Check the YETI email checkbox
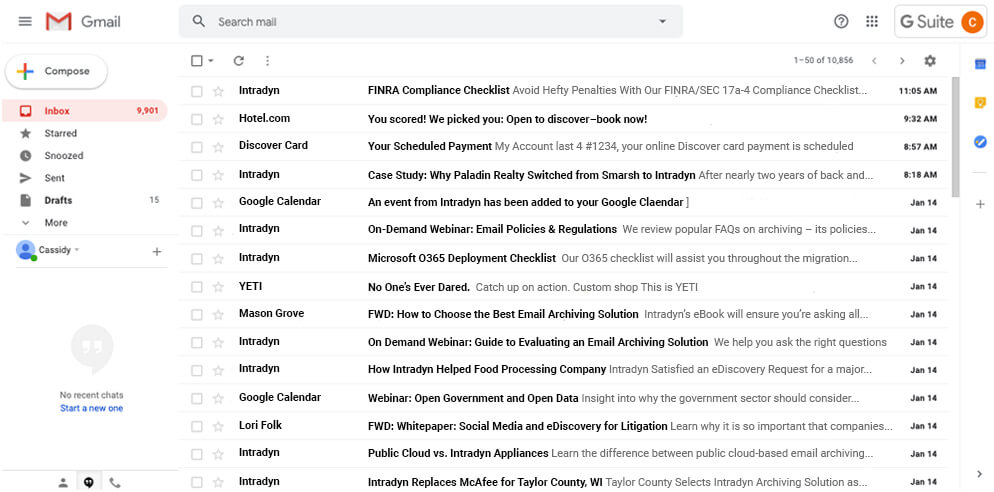 197,287
